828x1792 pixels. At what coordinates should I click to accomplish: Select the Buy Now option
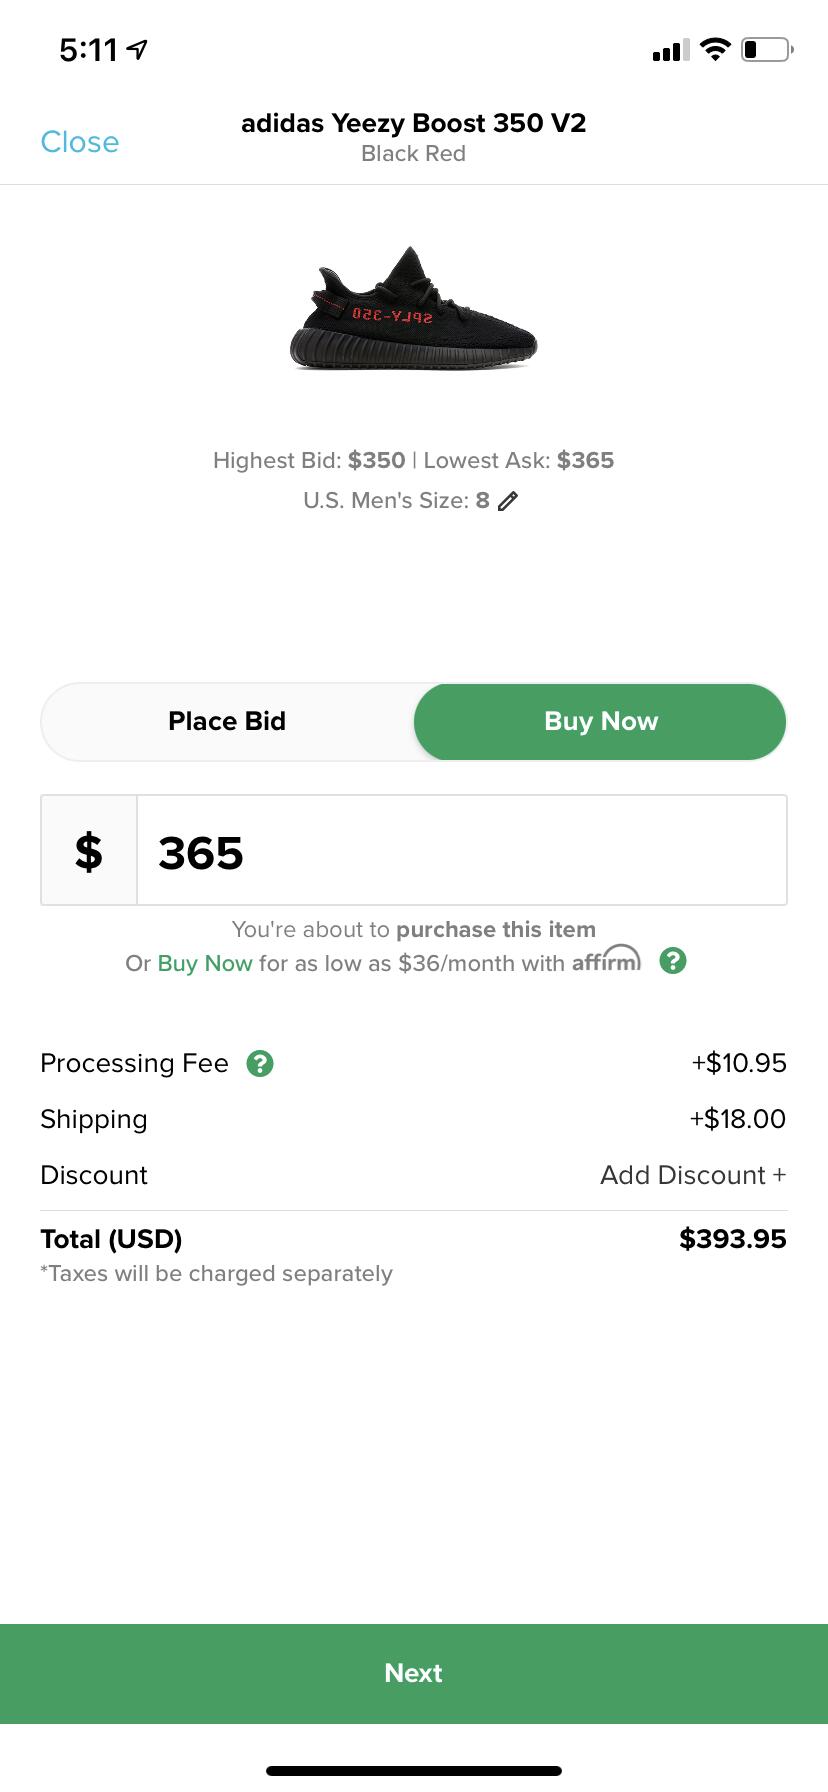tap(600, 721)
